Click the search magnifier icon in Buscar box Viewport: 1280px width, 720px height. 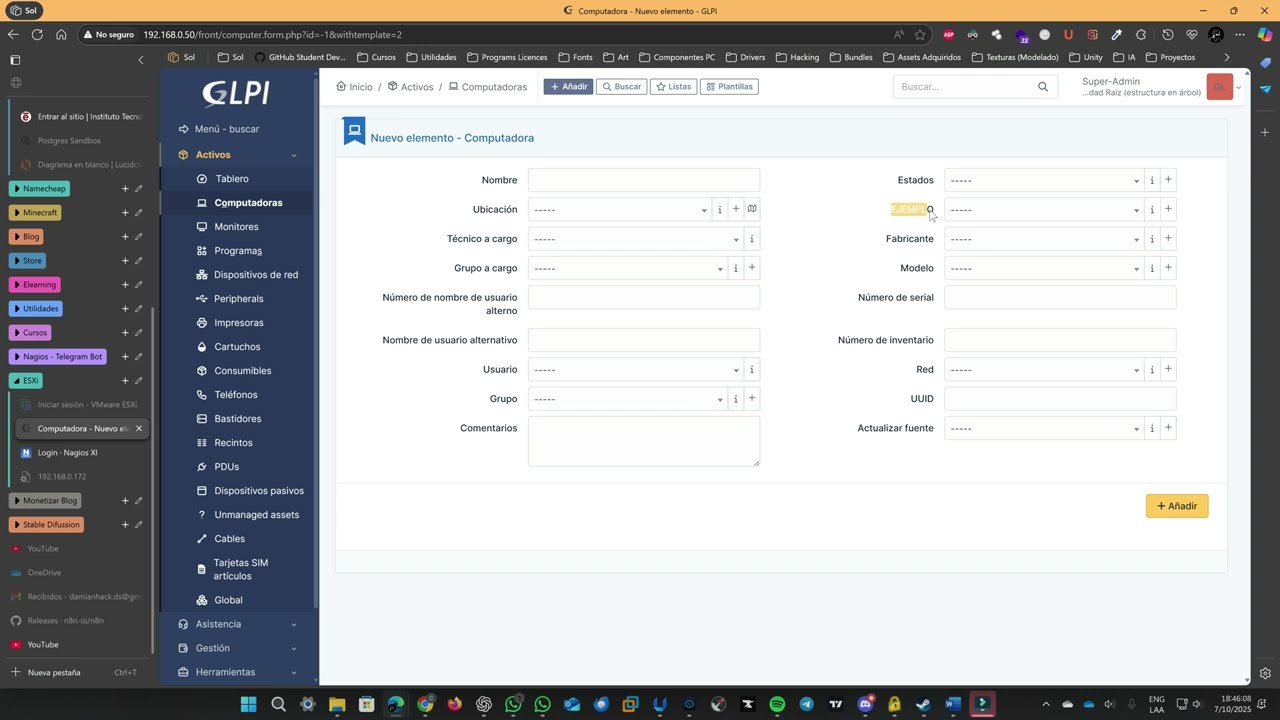coord(1043,87)
